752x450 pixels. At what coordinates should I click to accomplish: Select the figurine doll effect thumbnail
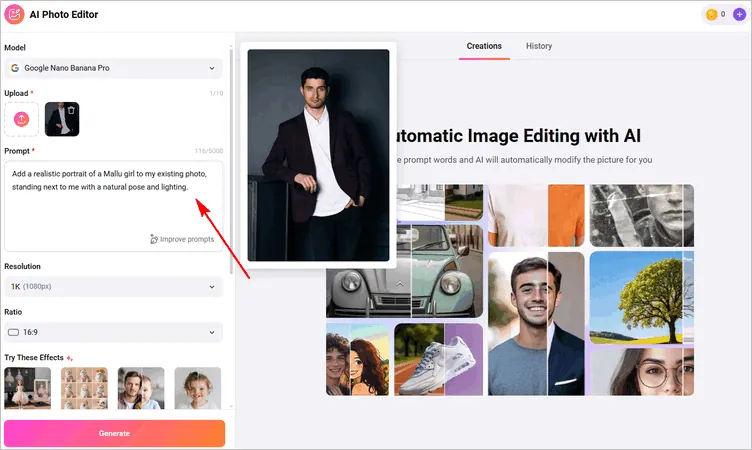coord(27,388)
